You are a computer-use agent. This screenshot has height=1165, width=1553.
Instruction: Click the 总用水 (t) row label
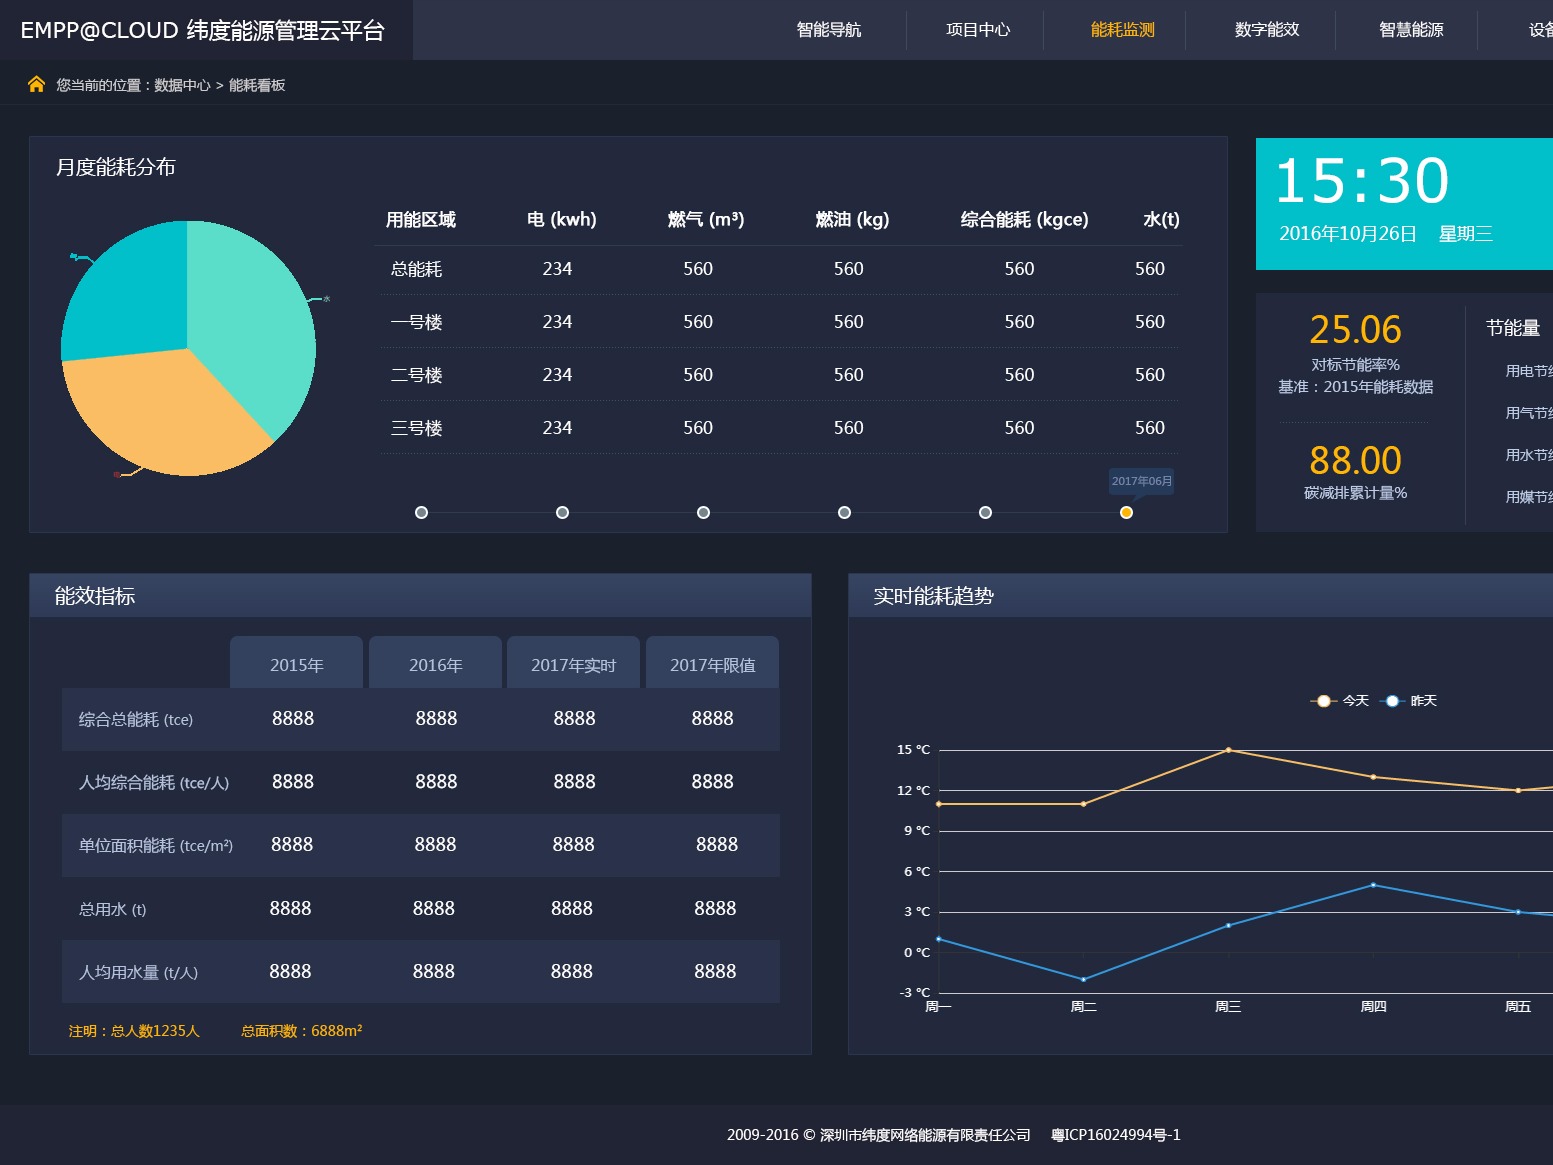tap(113, 909)
